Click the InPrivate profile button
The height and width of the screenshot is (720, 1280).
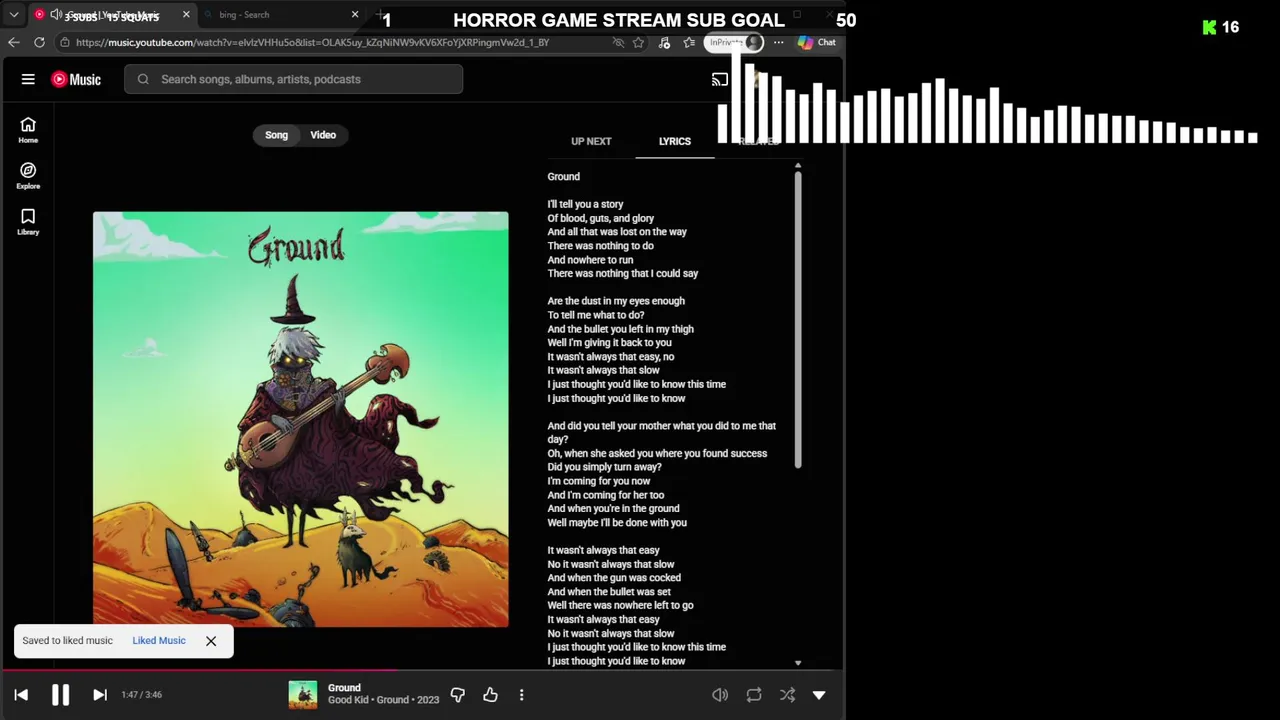click(735, 42)
